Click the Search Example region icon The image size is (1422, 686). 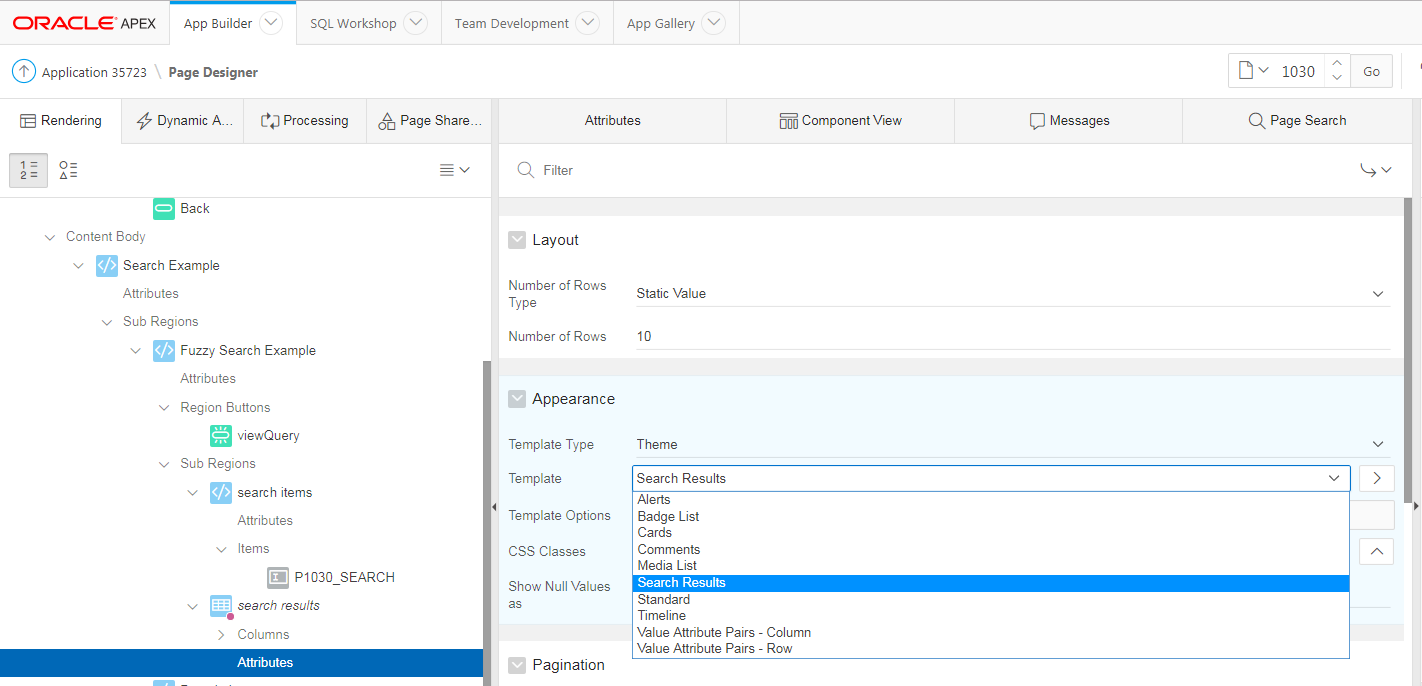point(107,265)
